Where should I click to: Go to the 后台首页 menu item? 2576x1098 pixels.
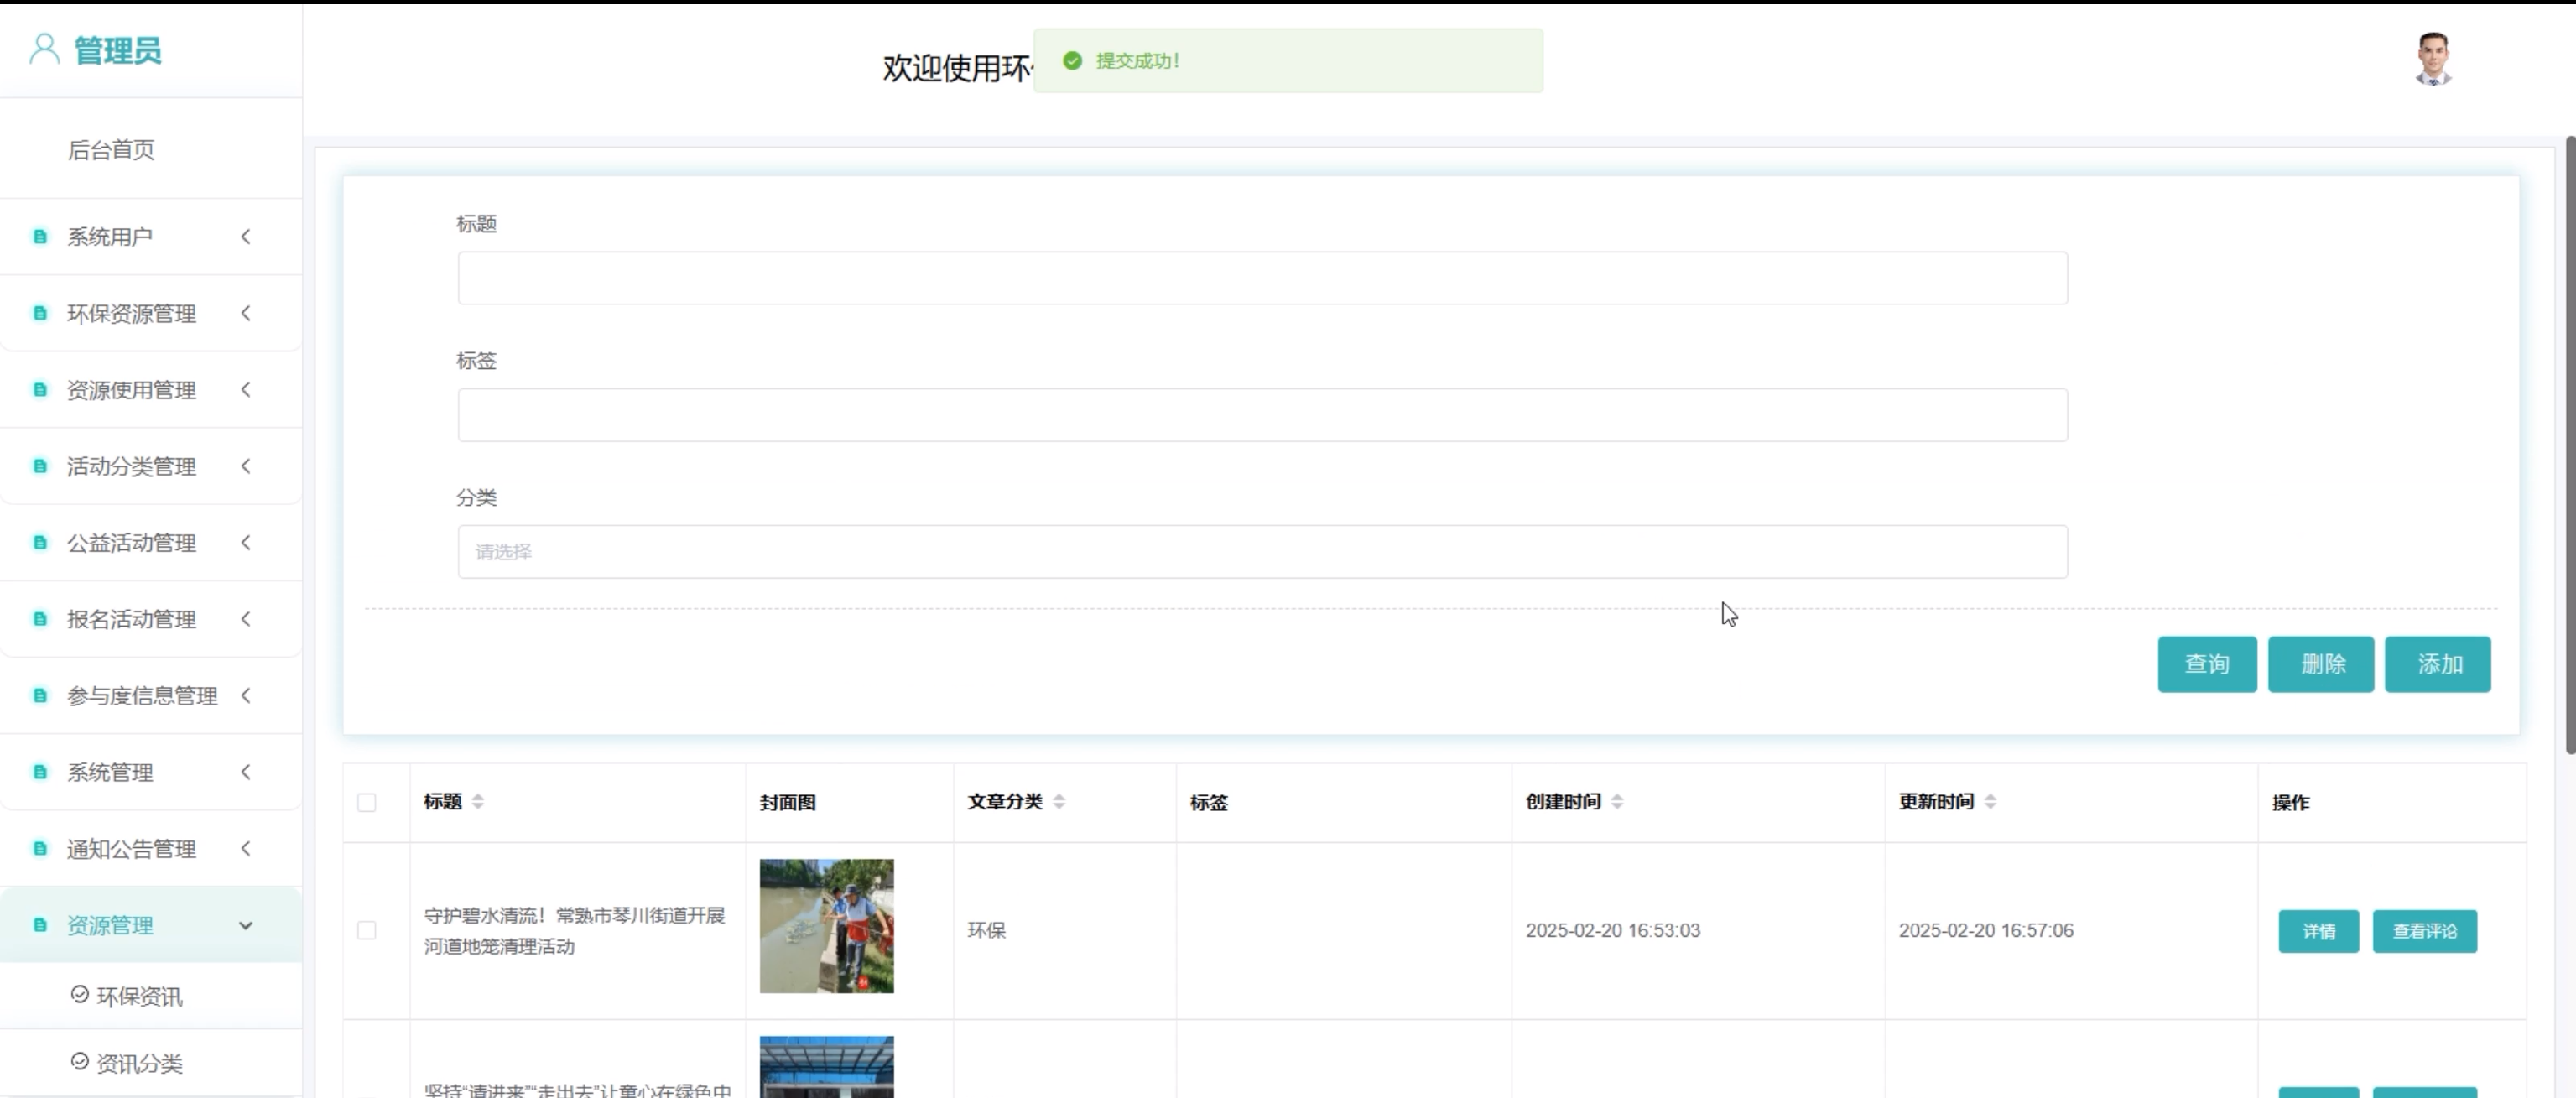tap(111, 150)
